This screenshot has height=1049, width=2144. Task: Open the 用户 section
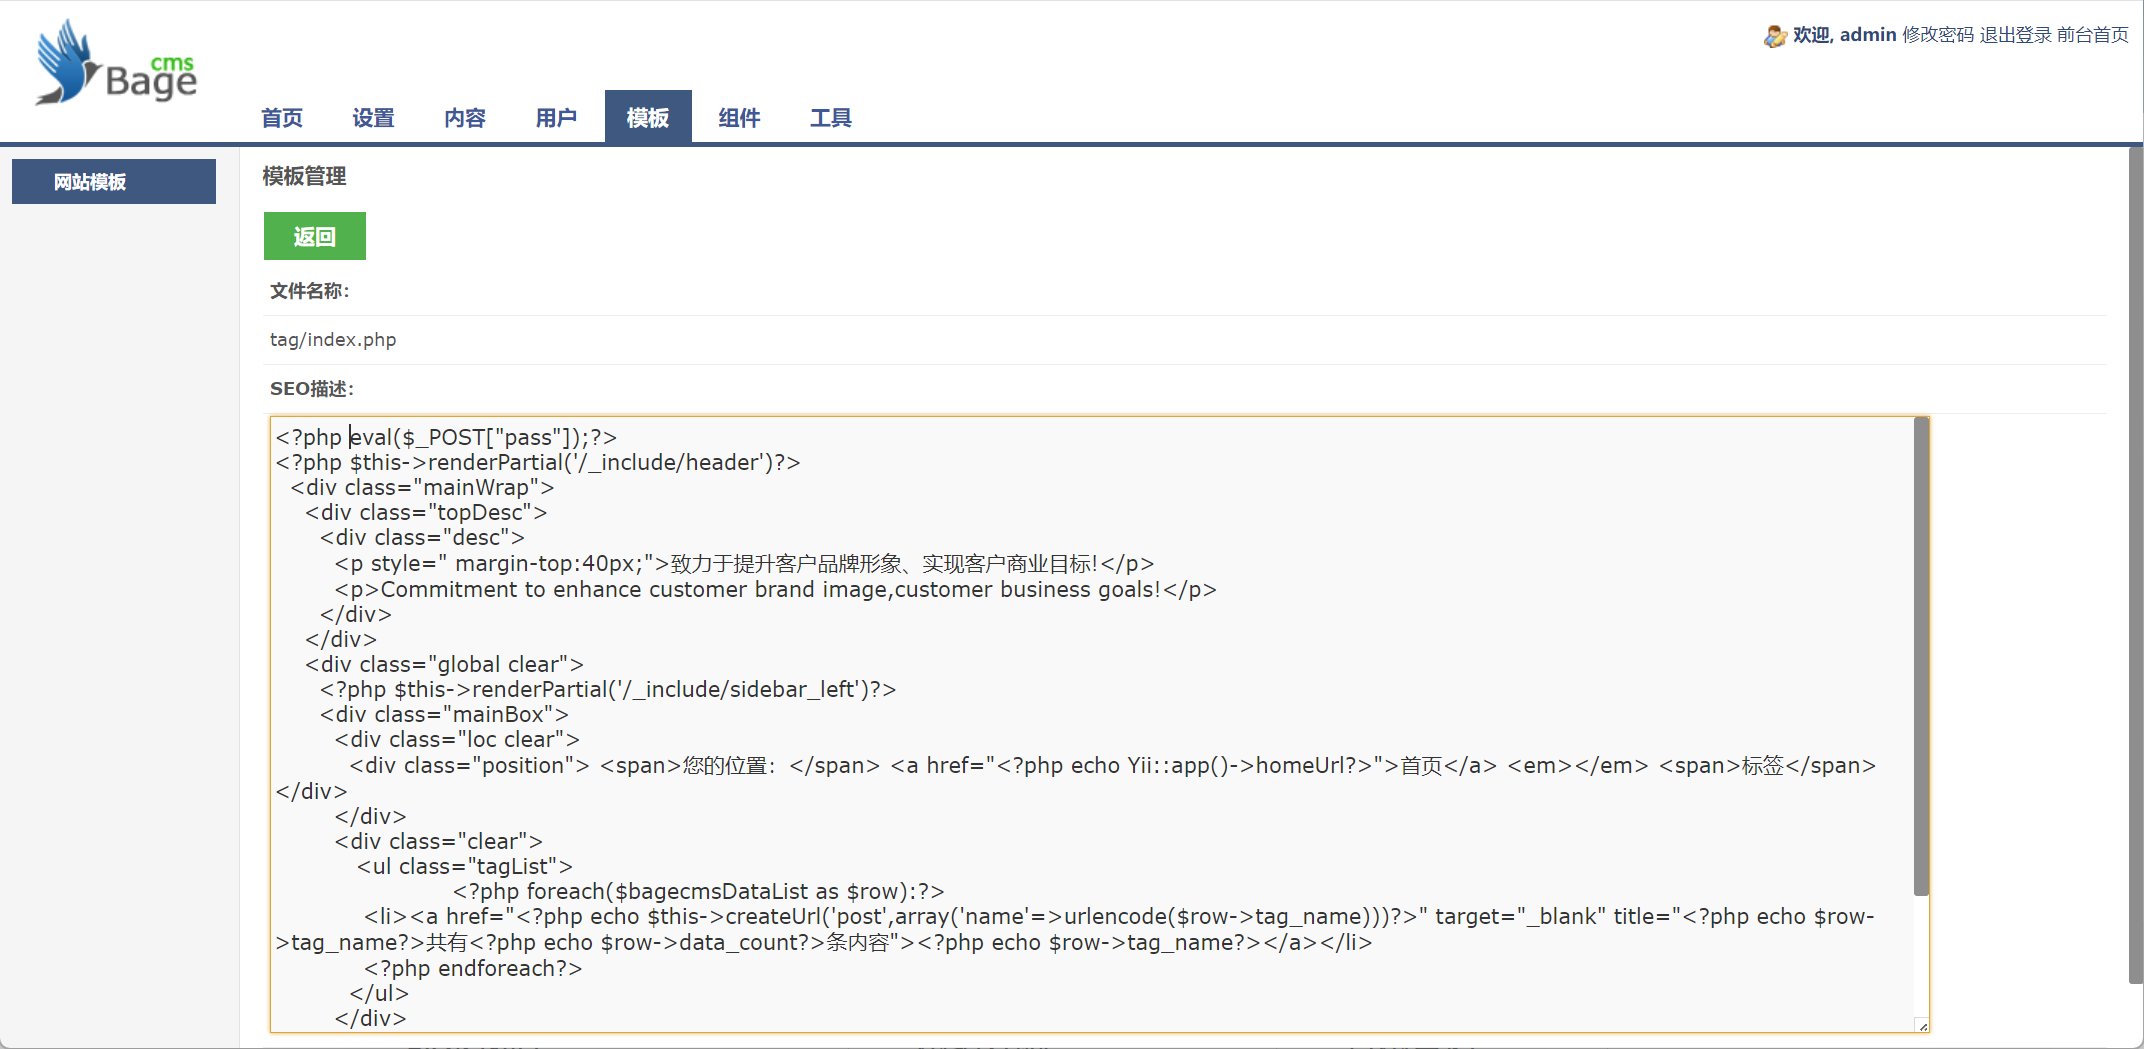556,117
